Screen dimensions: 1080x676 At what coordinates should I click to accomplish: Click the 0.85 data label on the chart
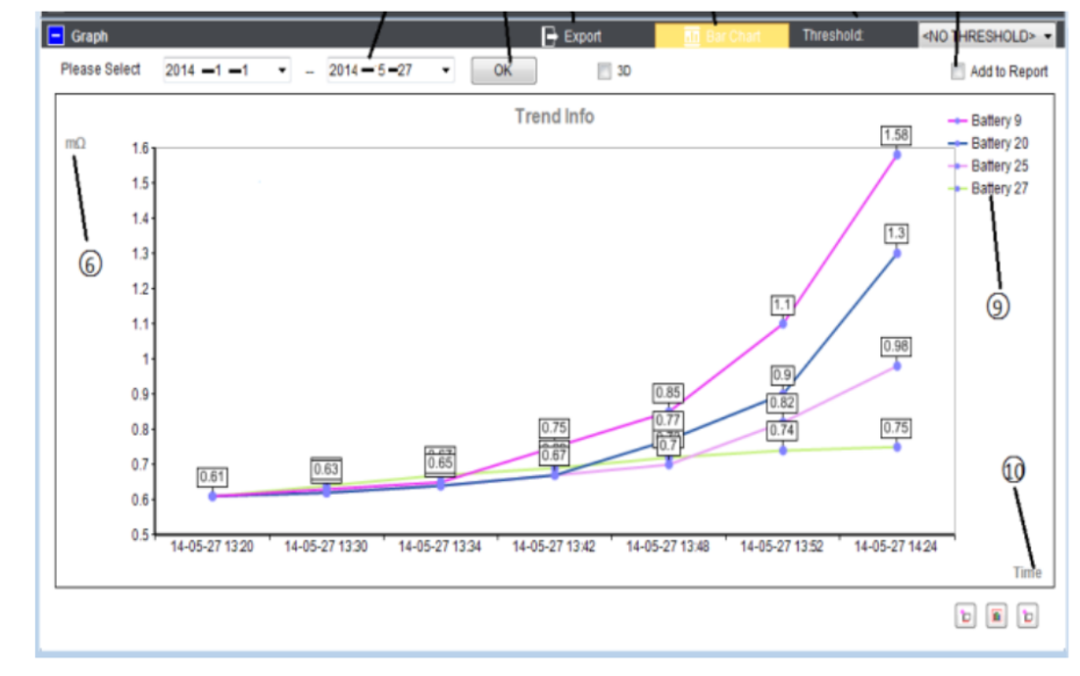tap(668, 393)
